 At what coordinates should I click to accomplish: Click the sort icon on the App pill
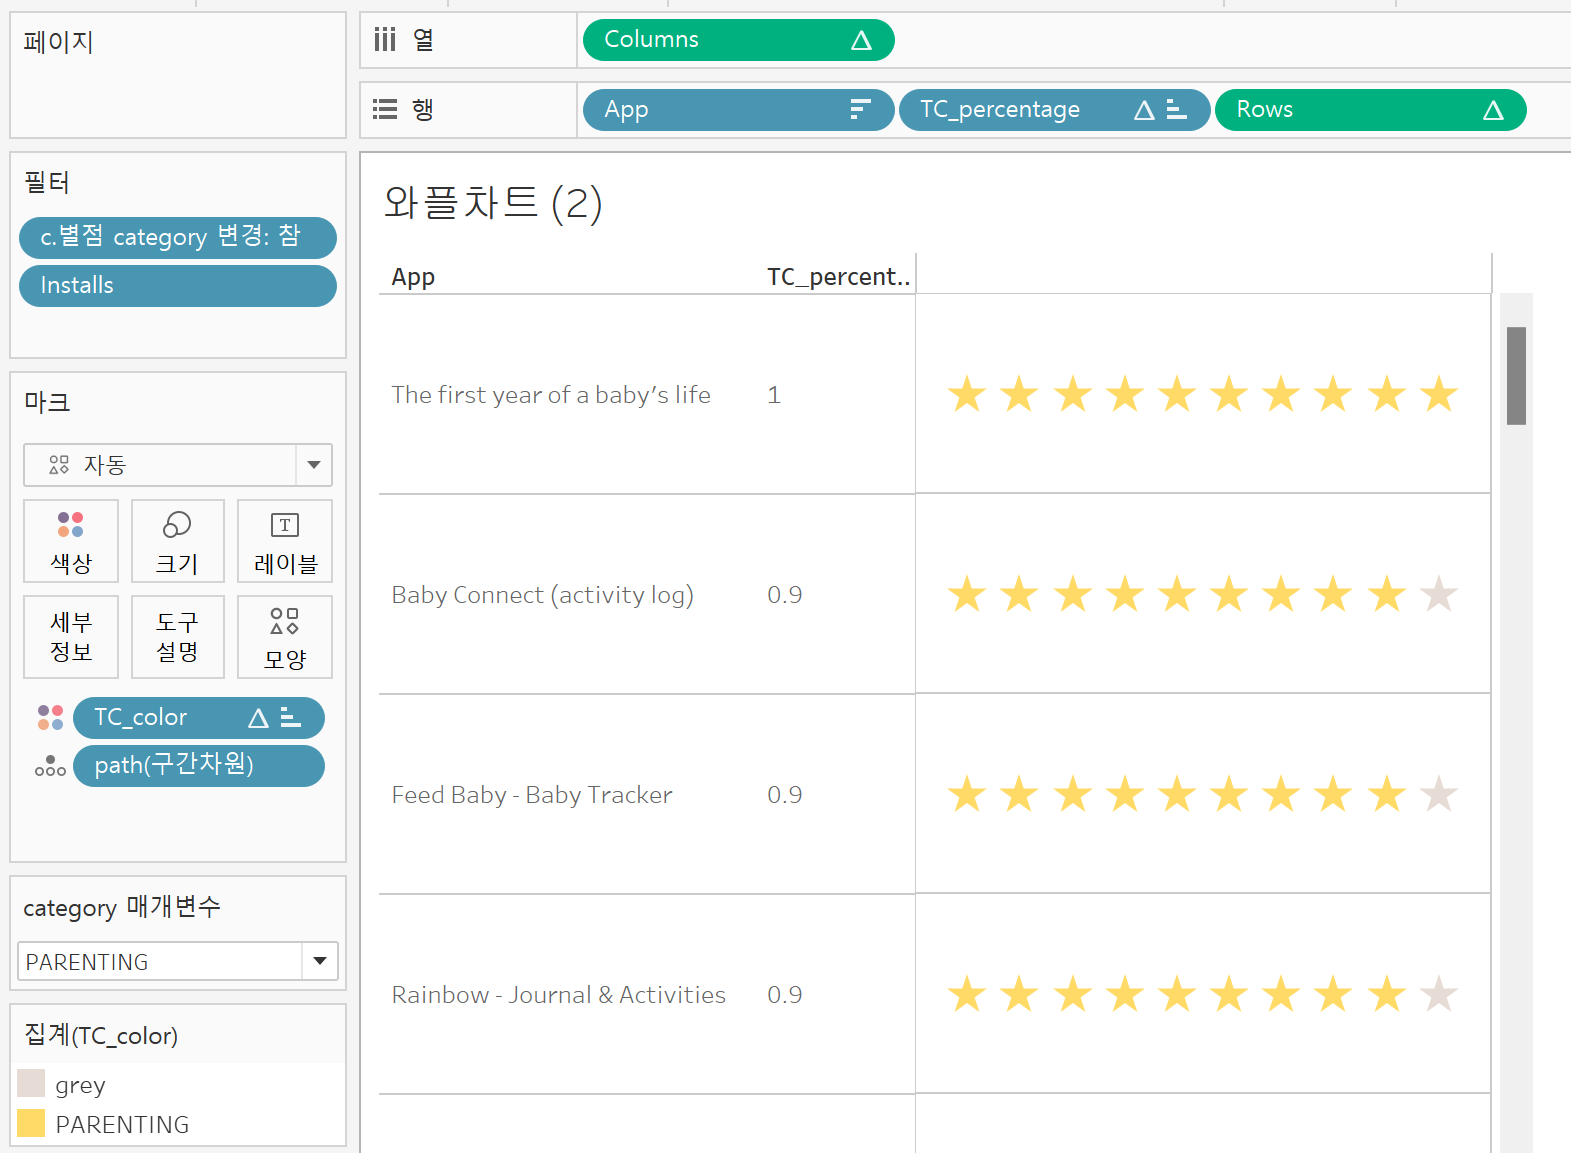860,109
